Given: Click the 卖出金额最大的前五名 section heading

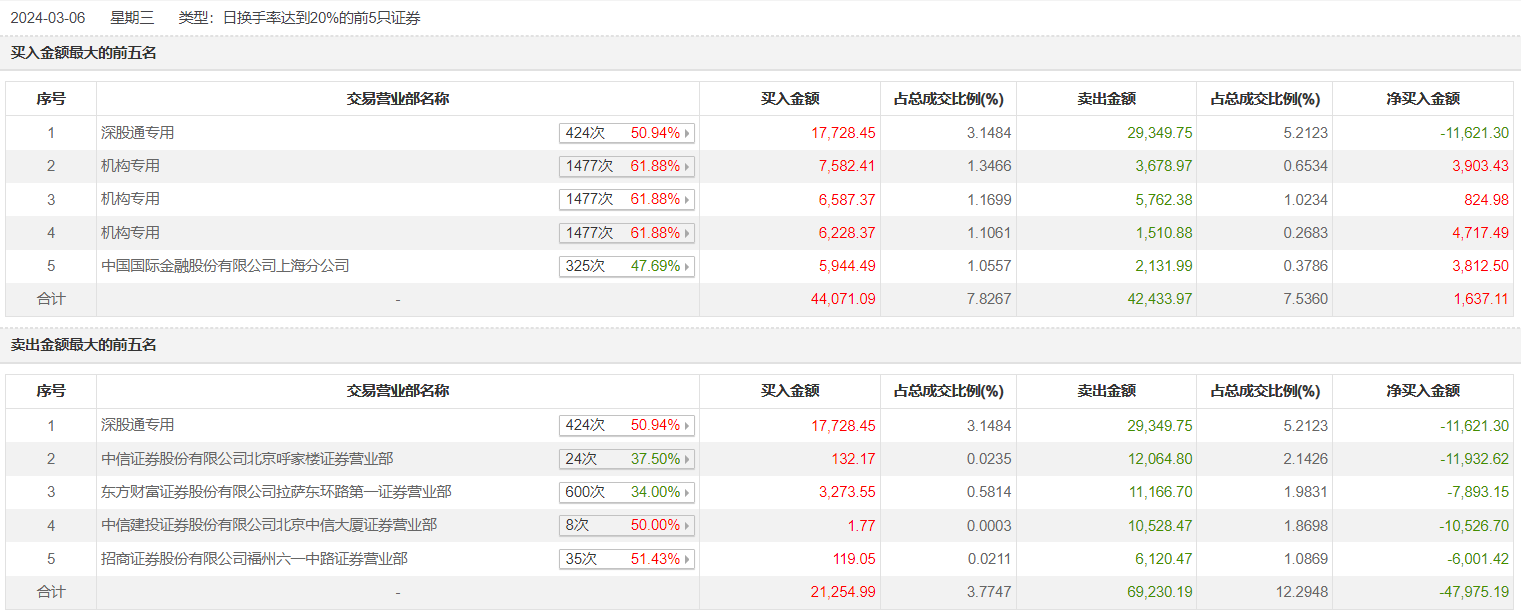Looking at the screenshot, I should pos(84,345).
